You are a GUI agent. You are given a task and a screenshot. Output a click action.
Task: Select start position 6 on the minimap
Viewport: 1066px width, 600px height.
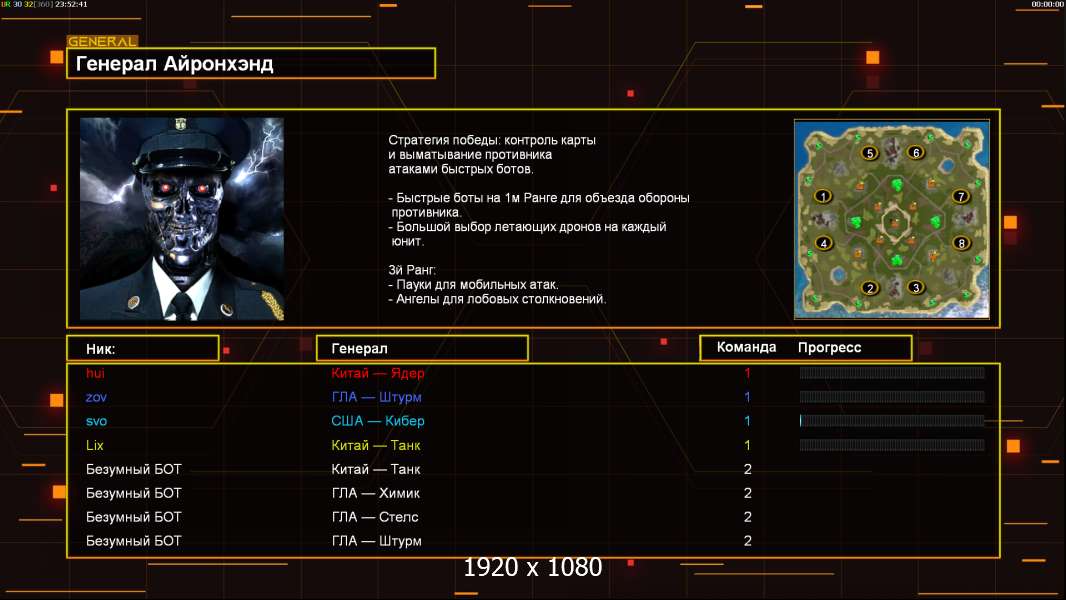[916, 152]
